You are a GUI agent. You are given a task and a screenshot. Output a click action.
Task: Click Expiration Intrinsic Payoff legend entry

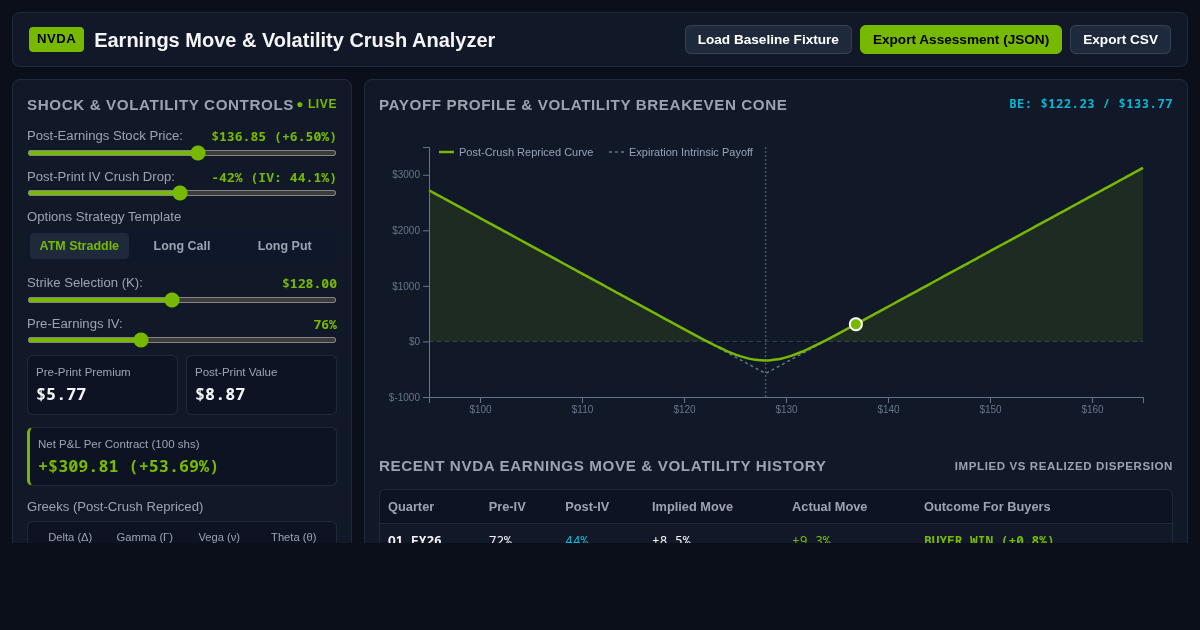[x=681, y=152]
